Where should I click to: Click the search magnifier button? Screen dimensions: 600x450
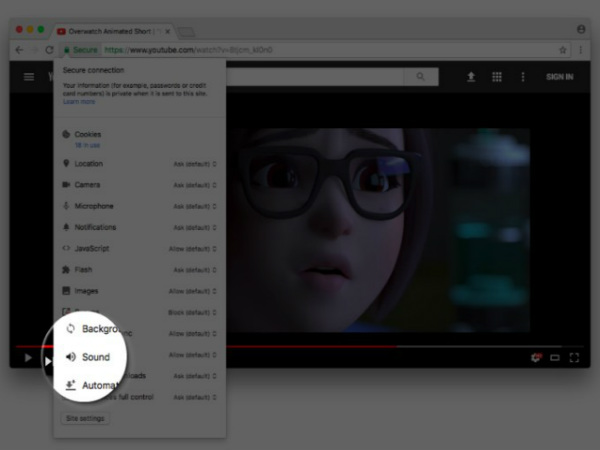pos(421,76)
